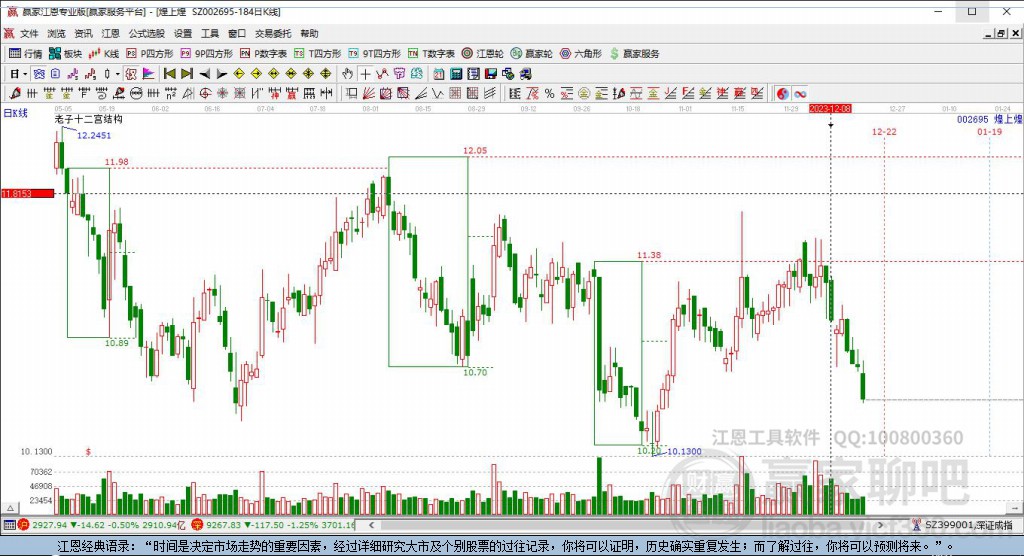Step chart right with black right arrow
This screenshot has width=1024, height=556.
(222, 74)
